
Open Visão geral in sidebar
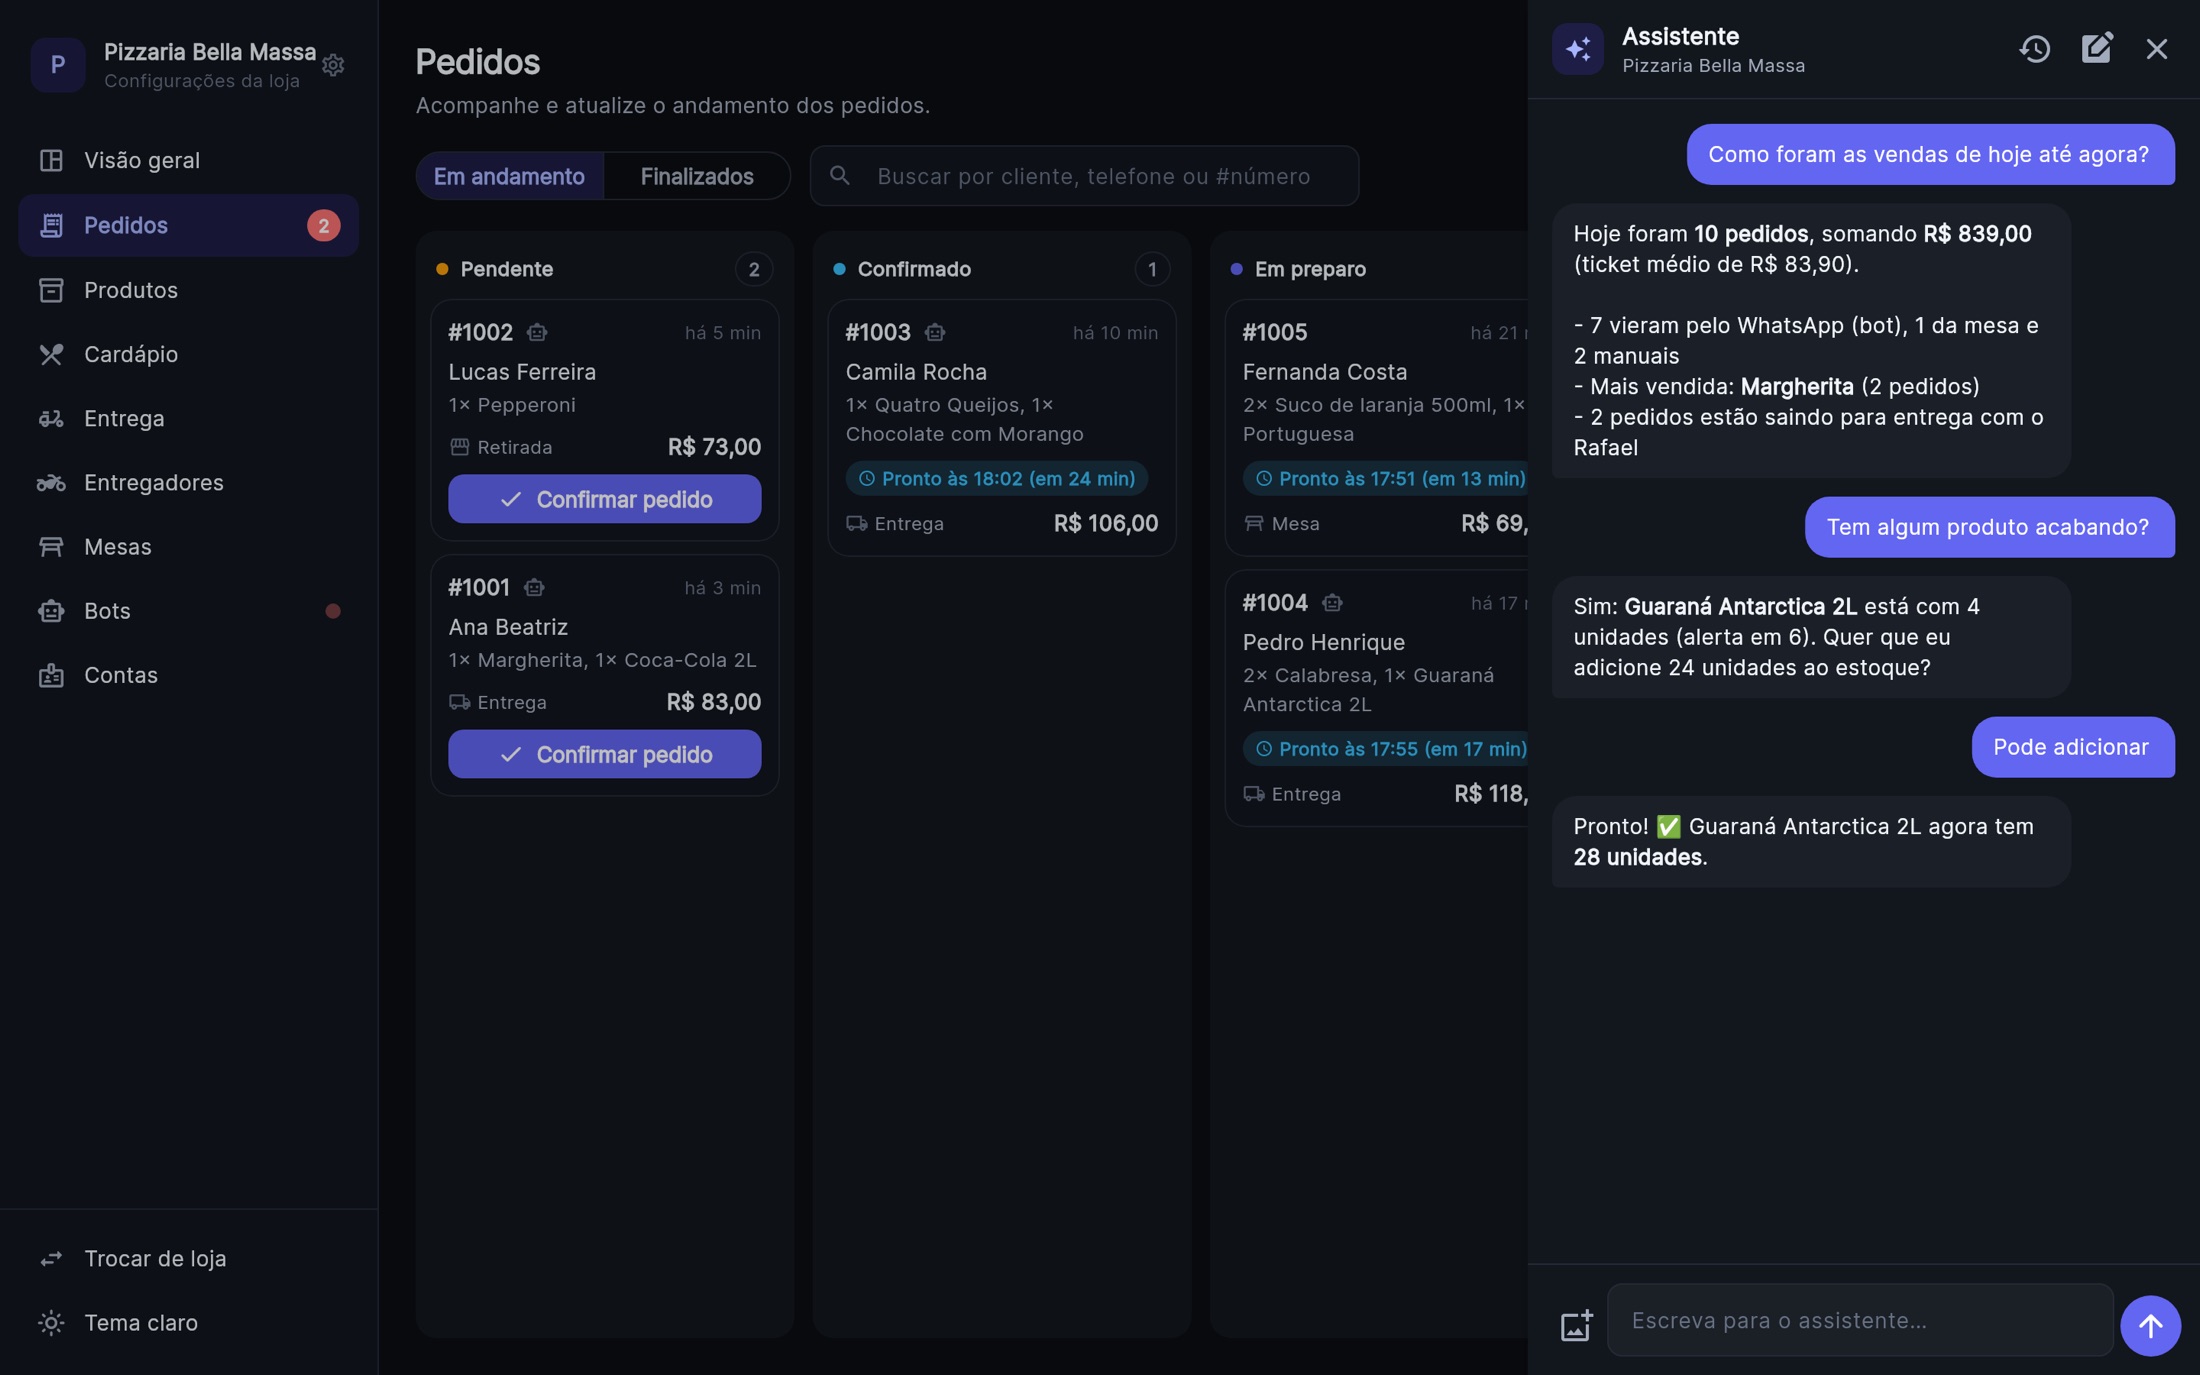[189, 160]
